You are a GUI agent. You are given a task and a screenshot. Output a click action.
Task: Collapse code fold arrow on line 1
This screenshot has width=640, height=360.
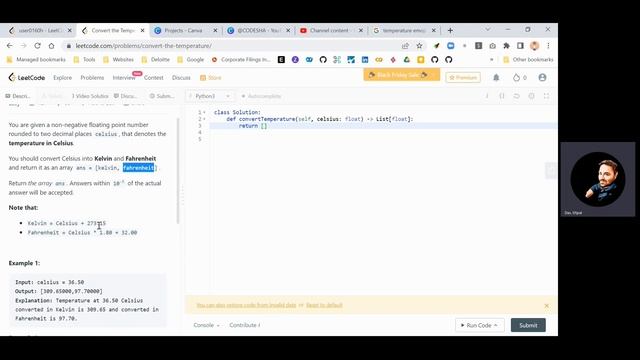point(204,112)
